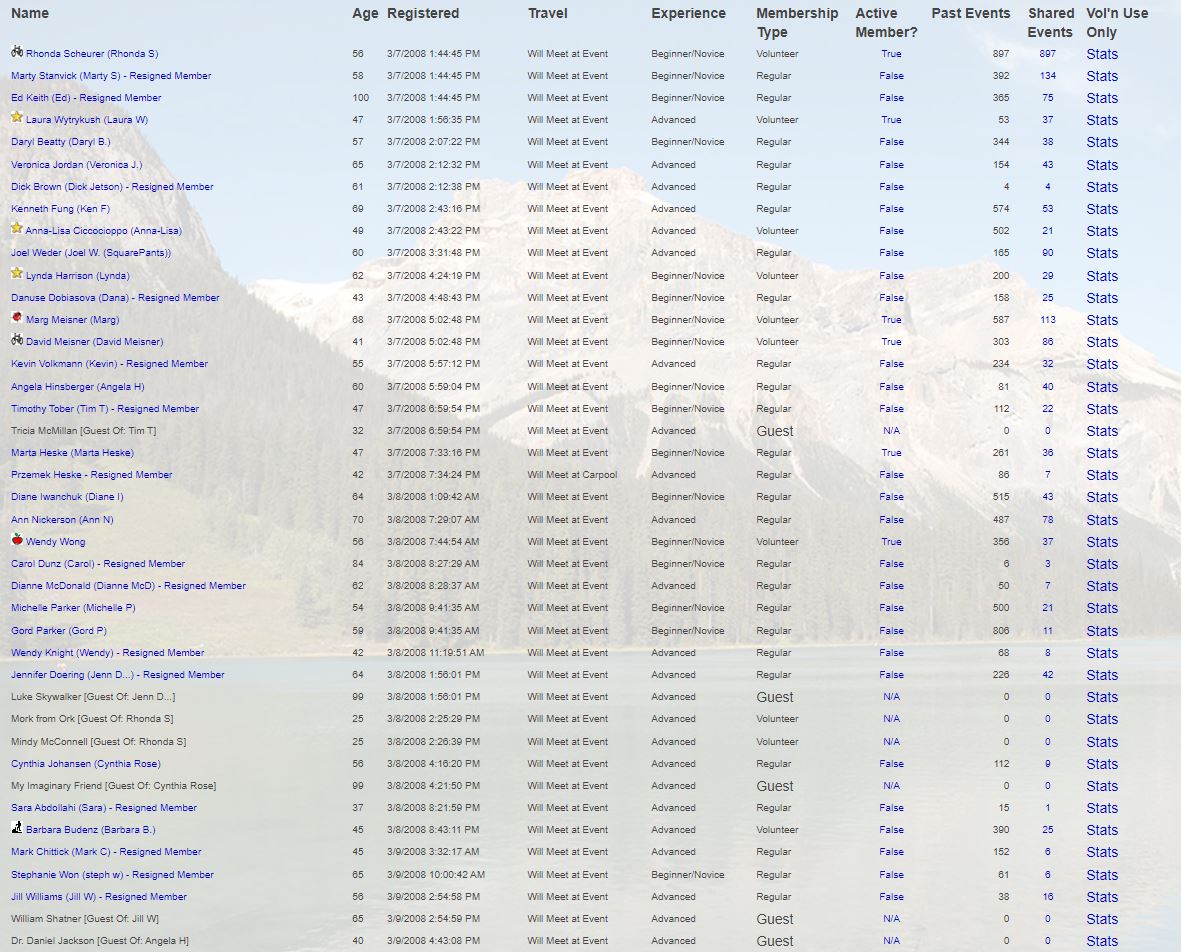Open Stats for Dr. Daniel Jackson
1181x952 pixels.
pyautogui.click(x=1102, y=941)
